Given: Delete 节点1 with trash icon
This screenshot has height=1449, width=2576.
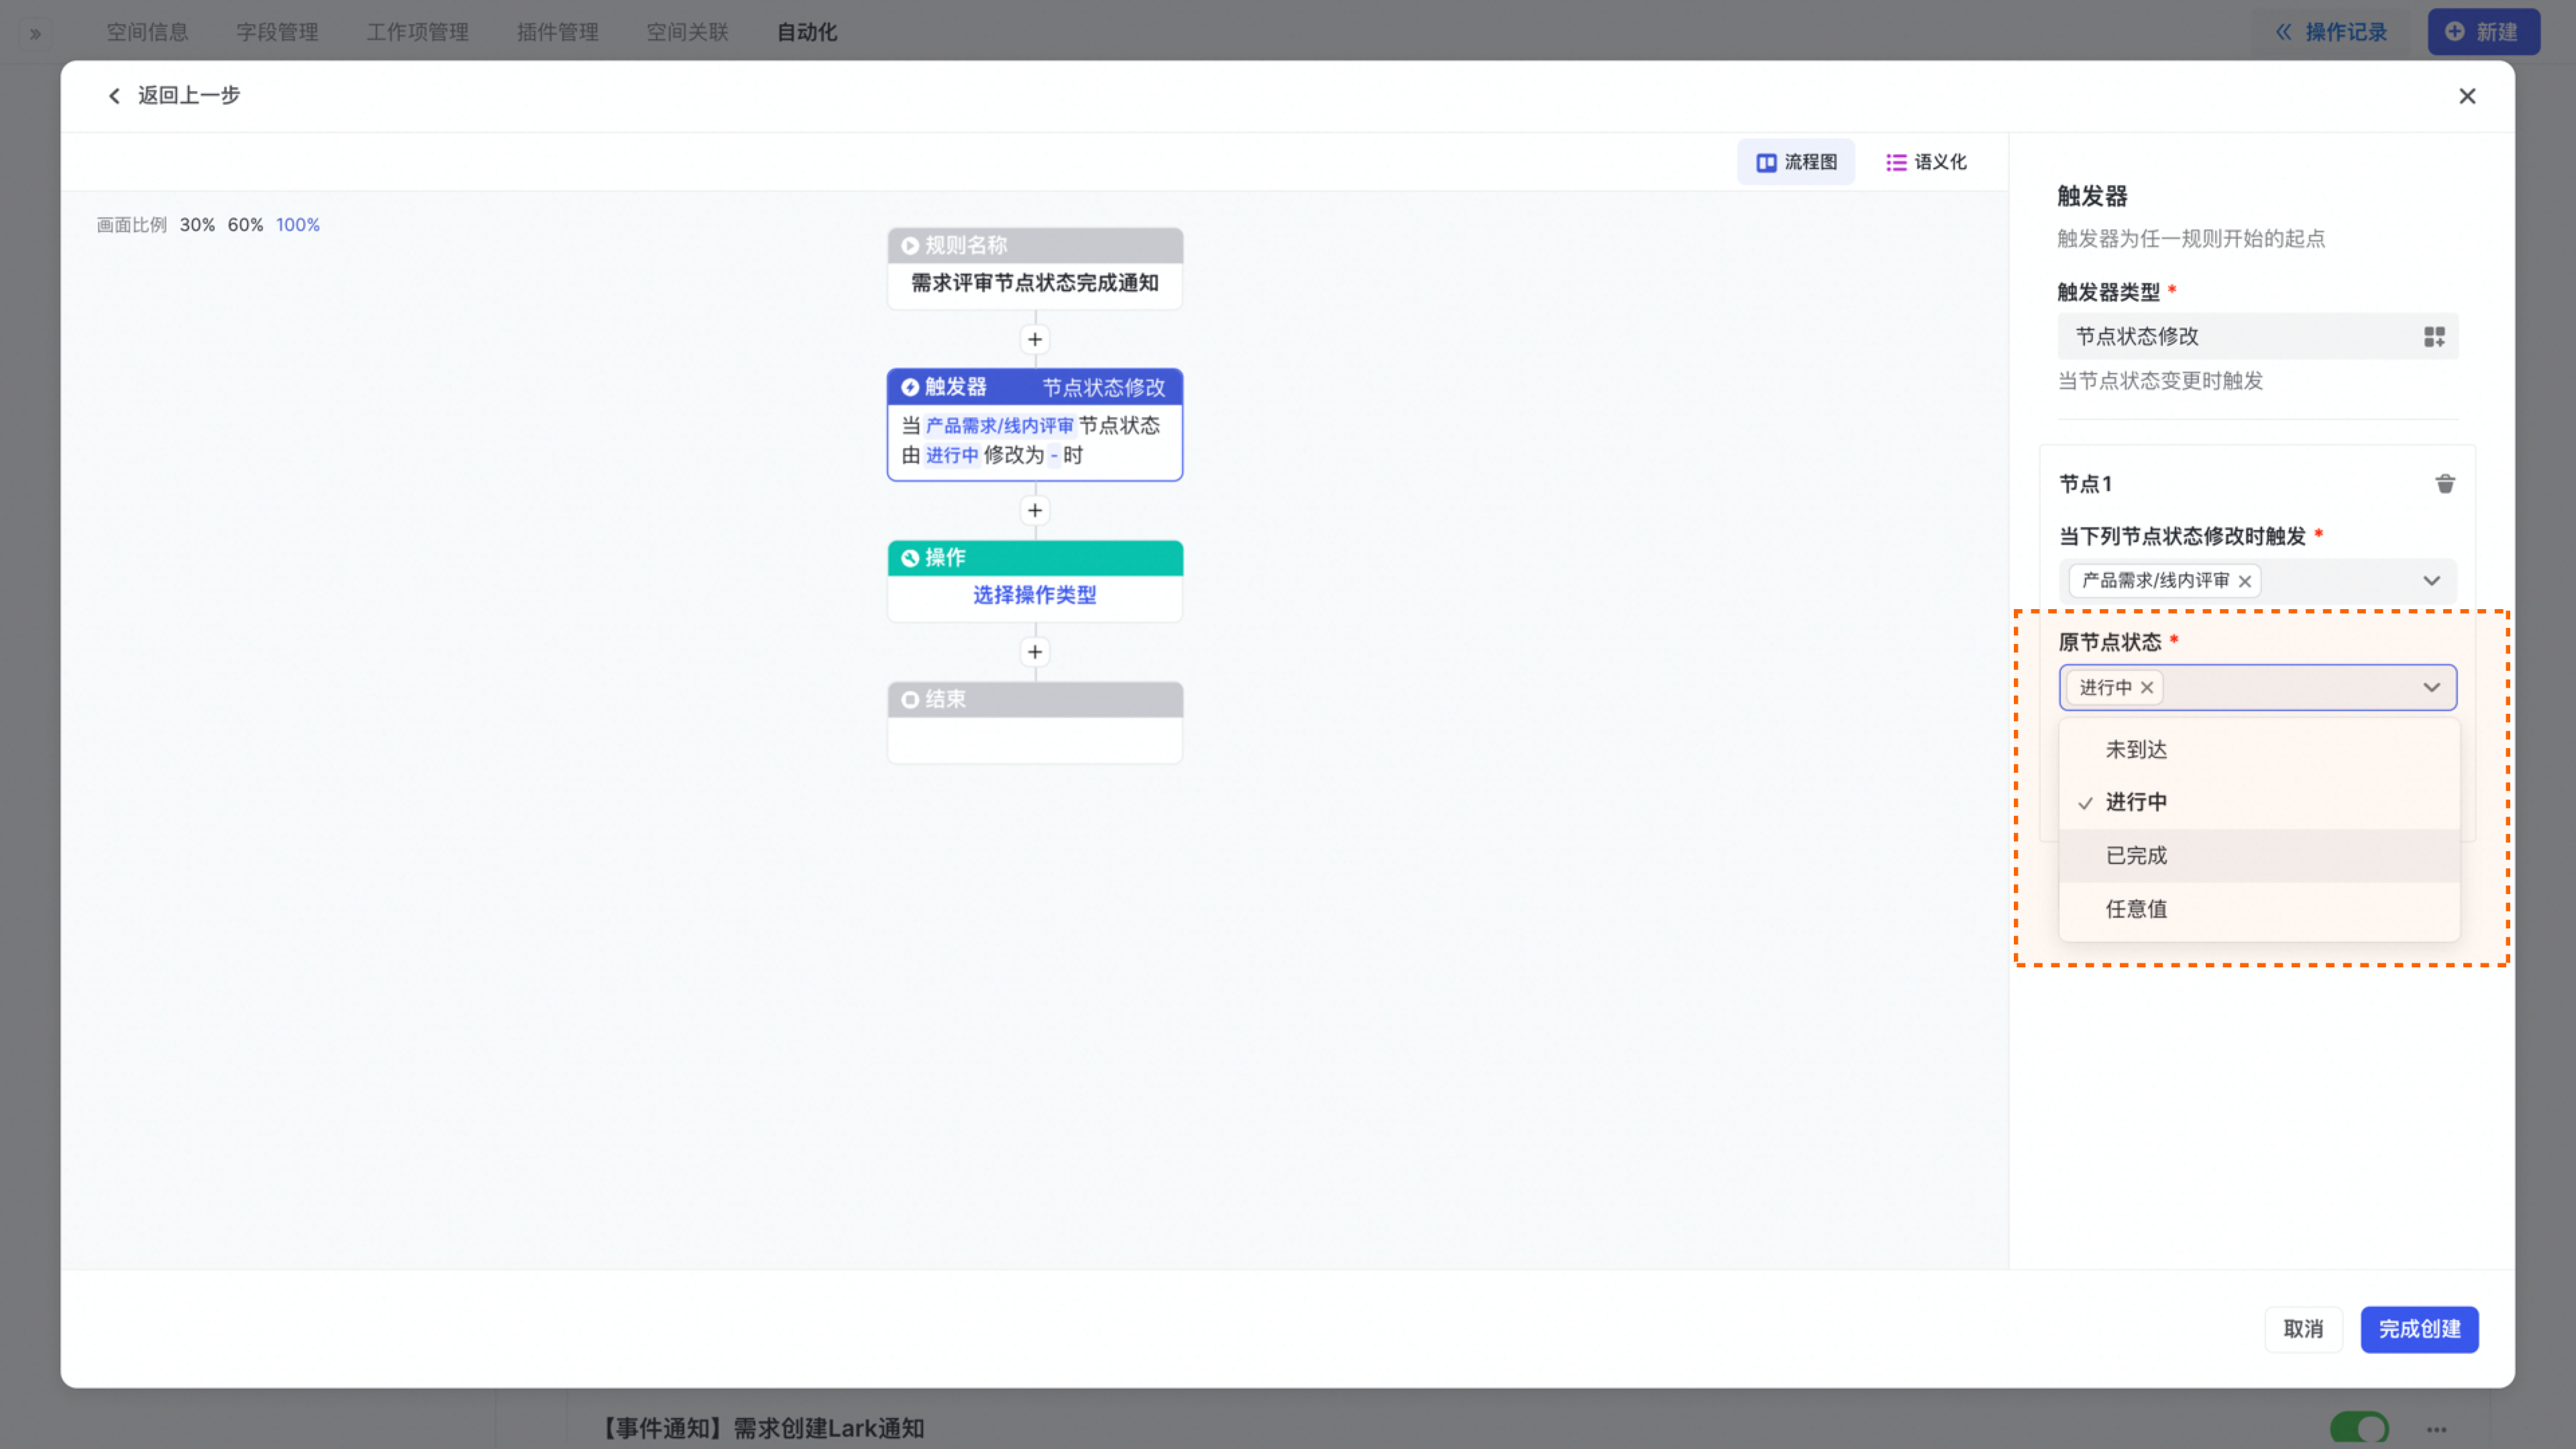Looking at the screenshot, I should tap(2445, 484).
